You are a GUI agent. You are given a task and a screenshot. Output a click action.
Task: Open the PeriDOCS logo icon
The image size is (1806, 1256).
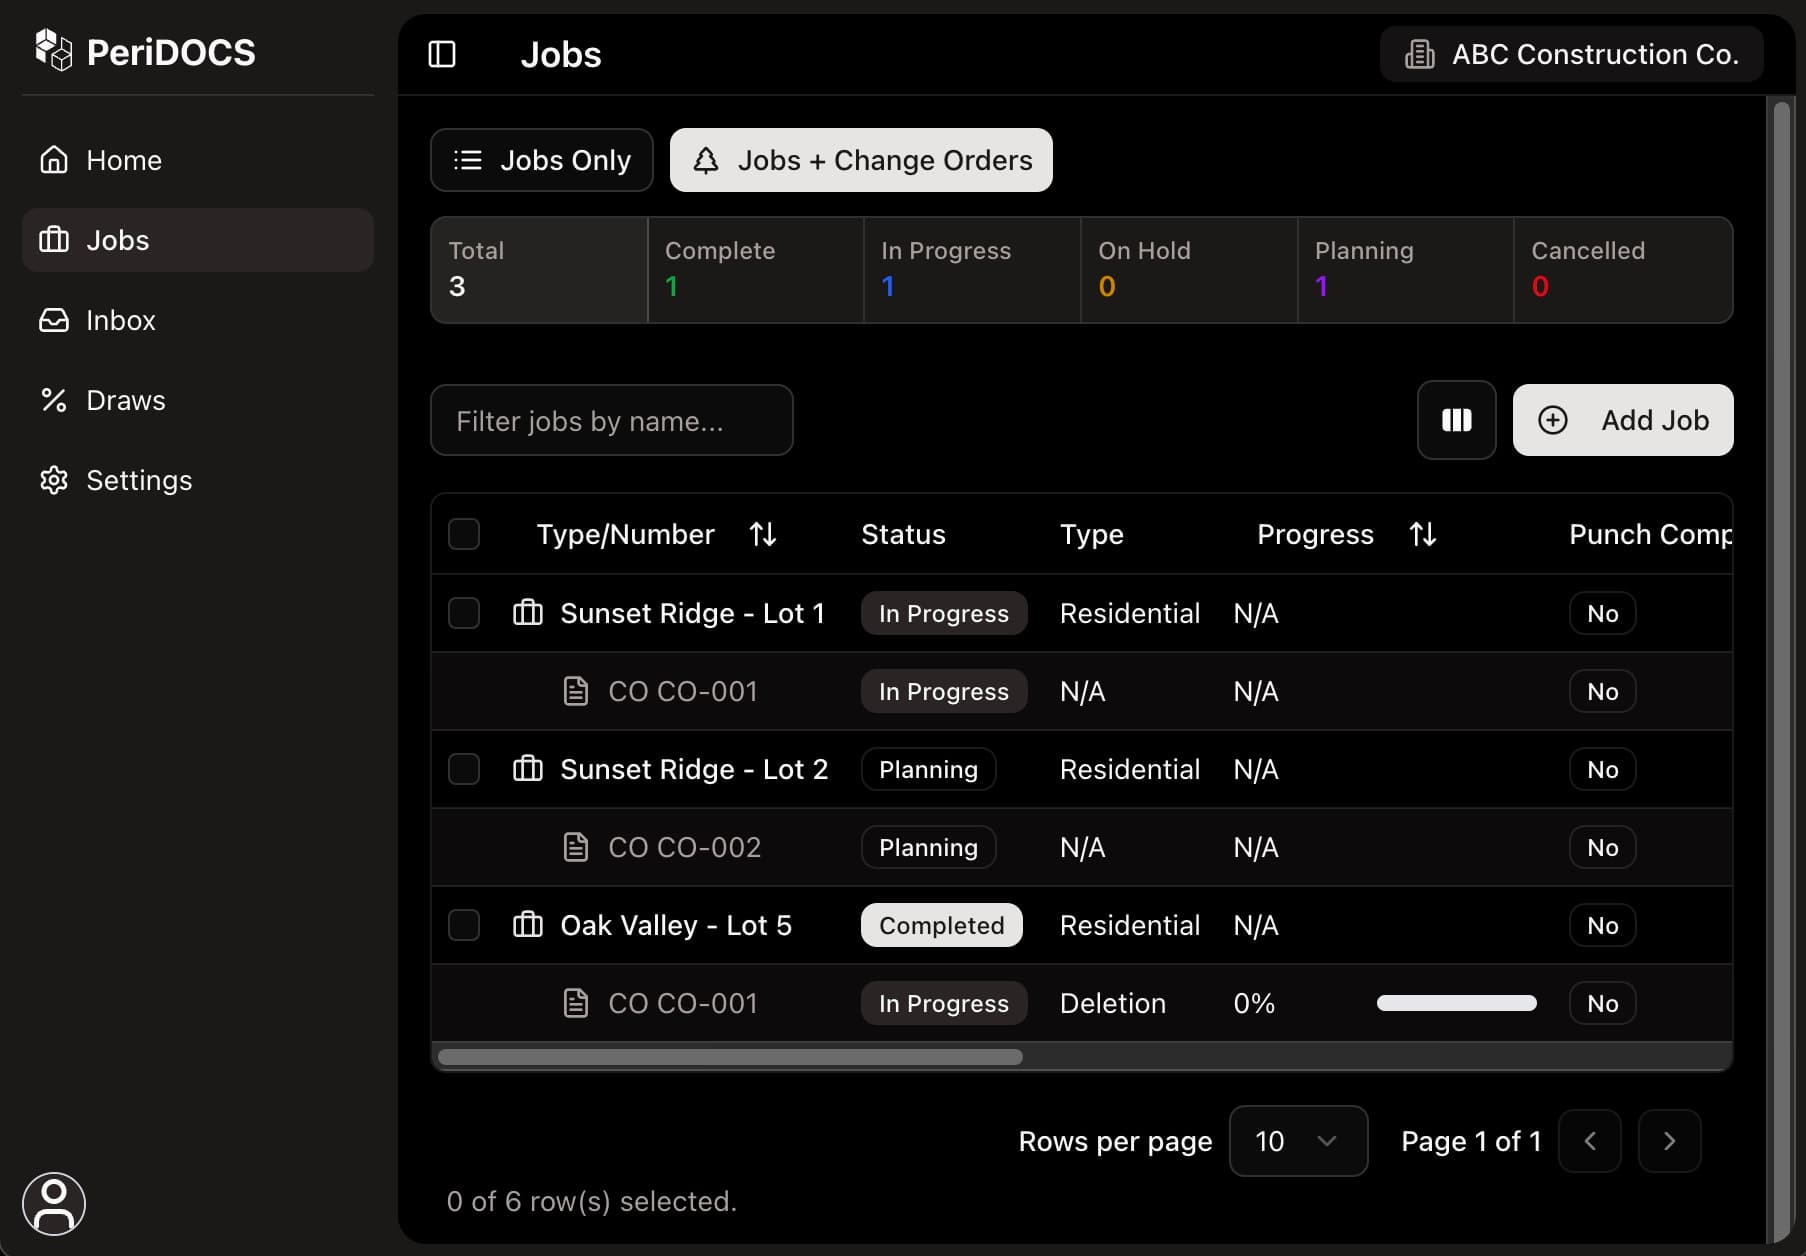[55, 50]
